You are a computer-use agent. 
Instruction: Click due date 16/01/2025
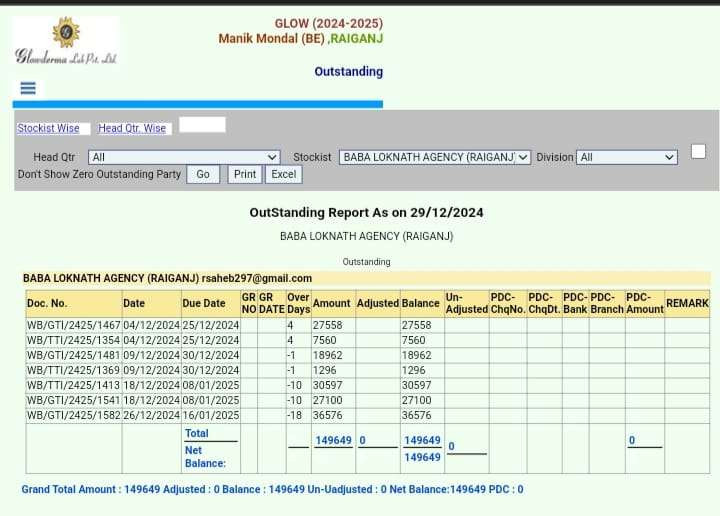coord(211,415)
